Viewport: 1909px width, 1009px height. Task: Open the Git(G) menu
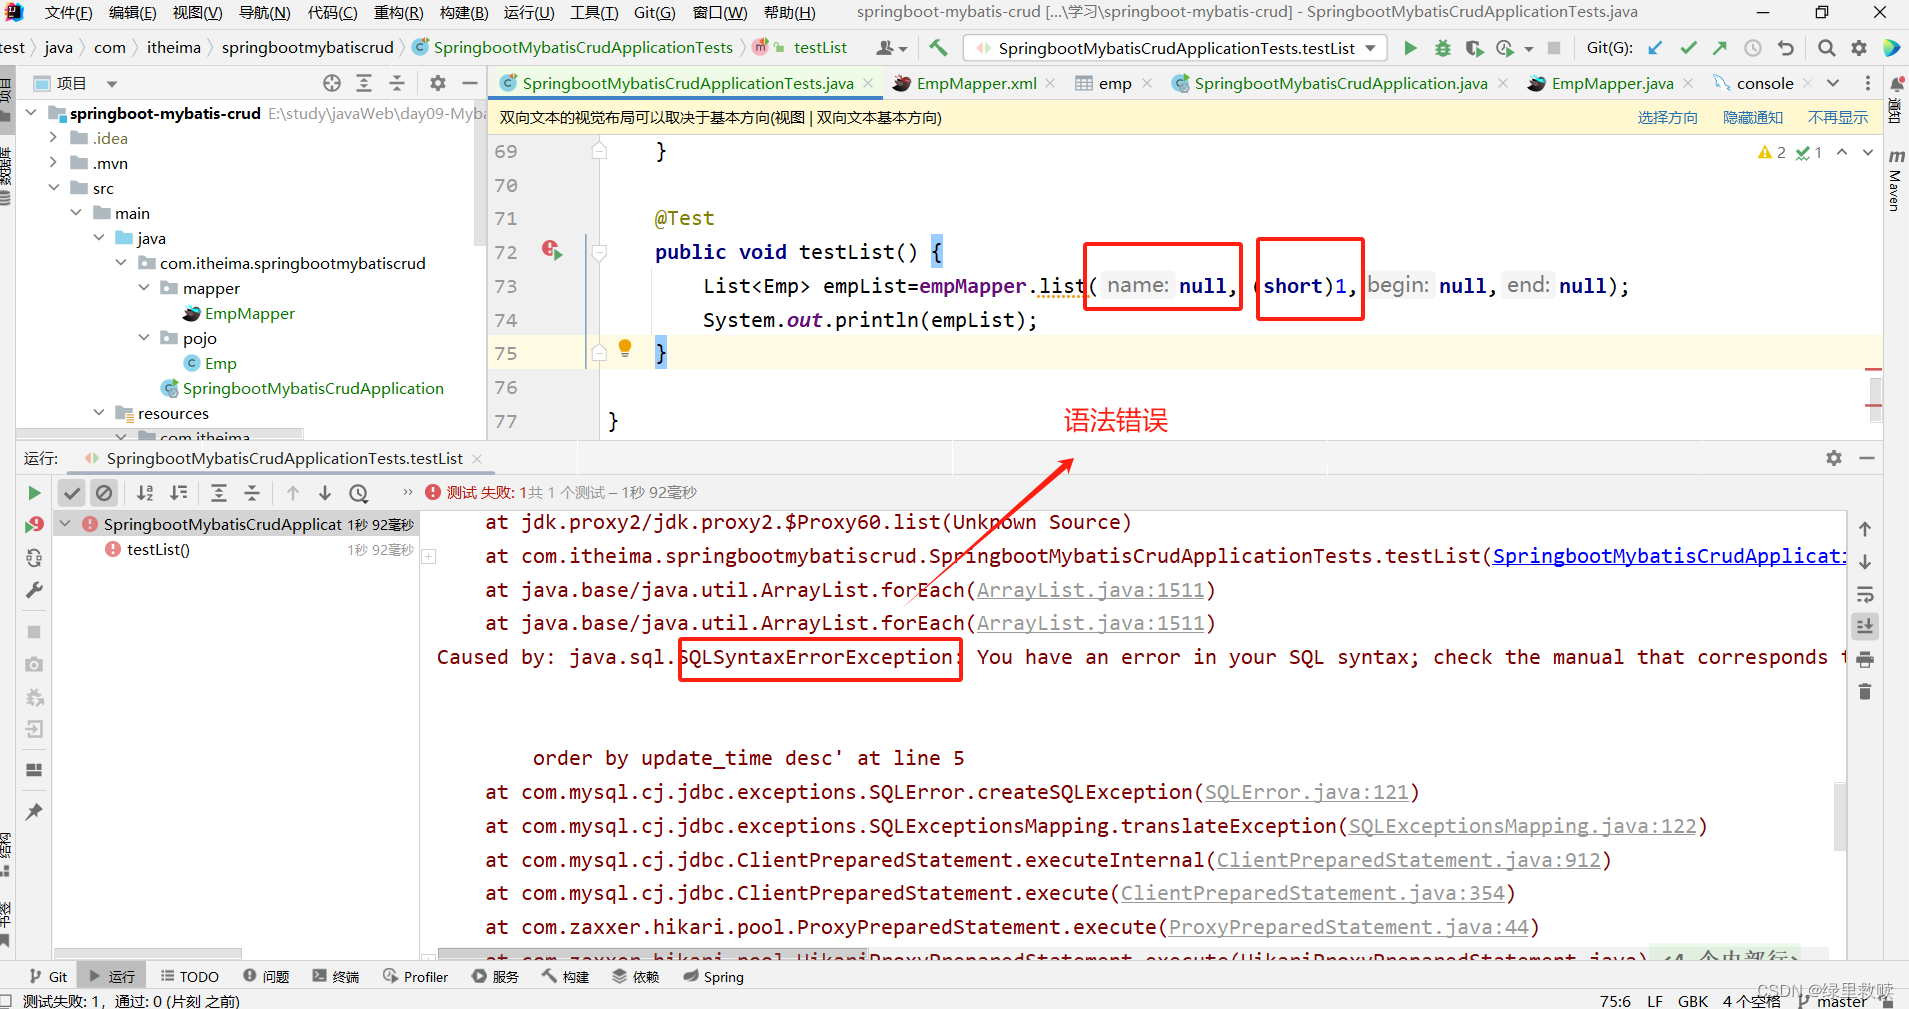pyautogui.click(x=654, y=12)
